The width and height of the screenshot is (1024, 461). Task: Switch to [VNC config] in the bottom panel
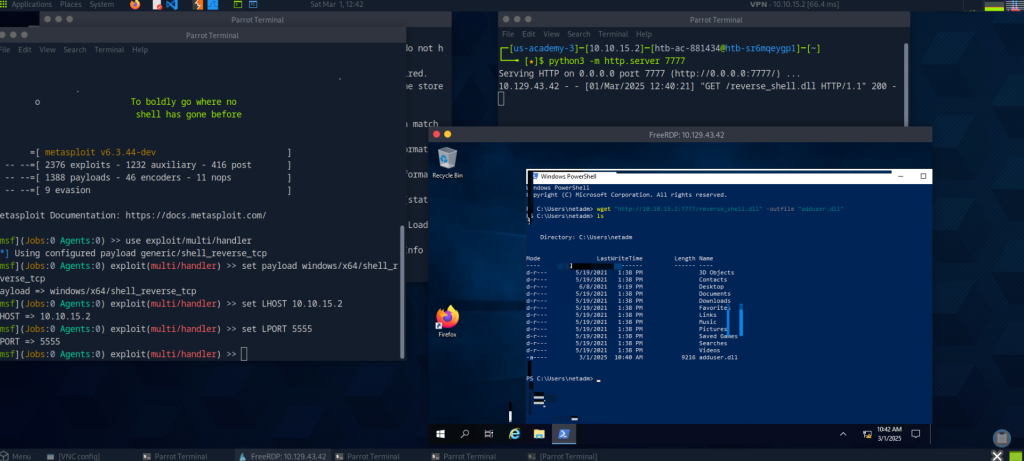(73, 456)
